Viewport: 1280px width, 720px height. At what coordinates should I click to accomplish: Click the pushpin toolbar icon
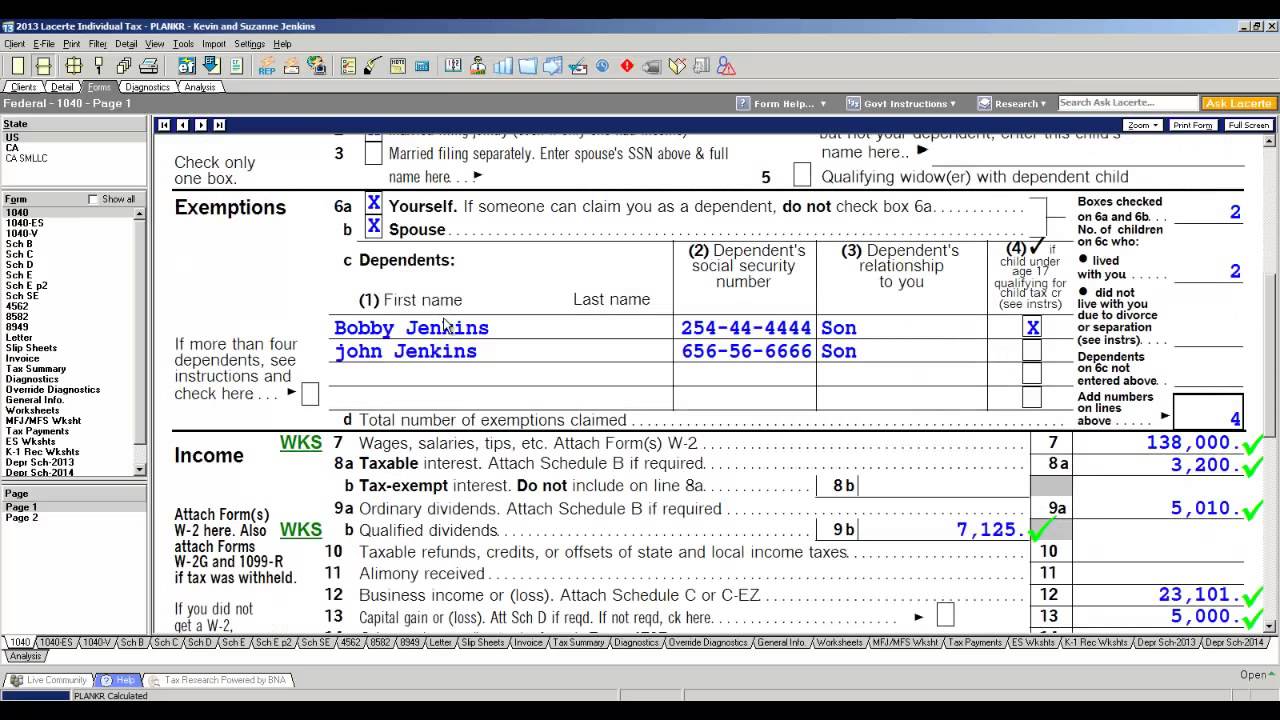(x=98, y=66)
